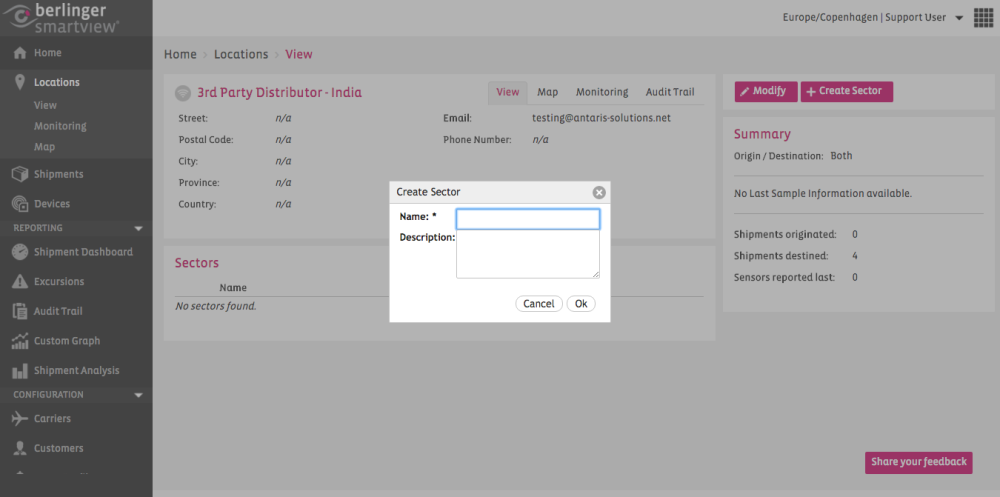
Task: Click the Custom Graph menu label
Action: [67, 341]
